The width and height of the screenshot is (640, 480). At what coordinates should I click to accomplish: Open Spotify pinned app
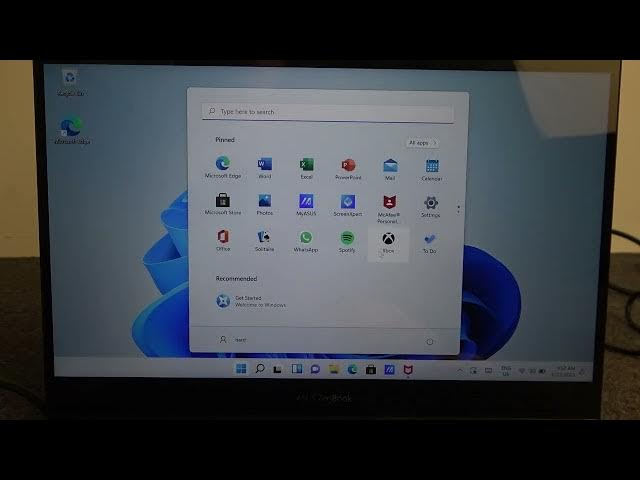click(347, 242)
